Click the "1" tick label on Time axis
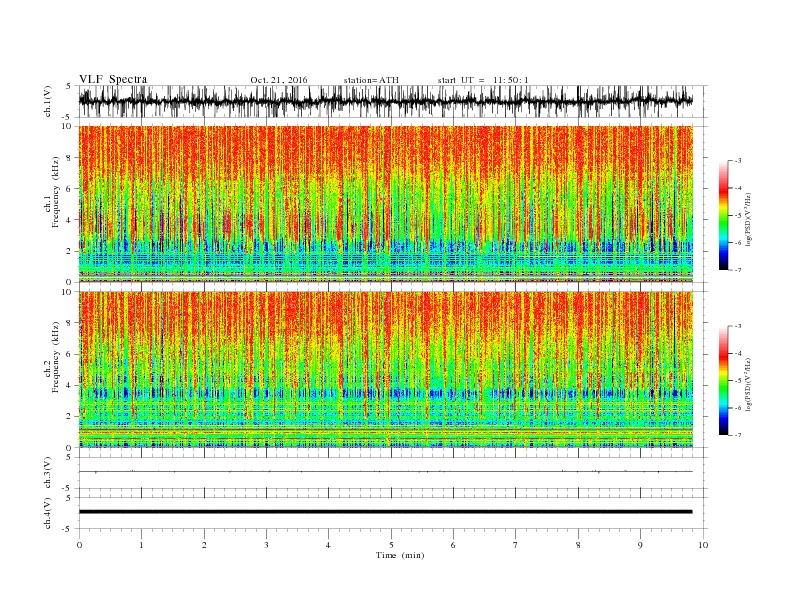This screenshot has height=612, width=792. click(x=142, y=545)
